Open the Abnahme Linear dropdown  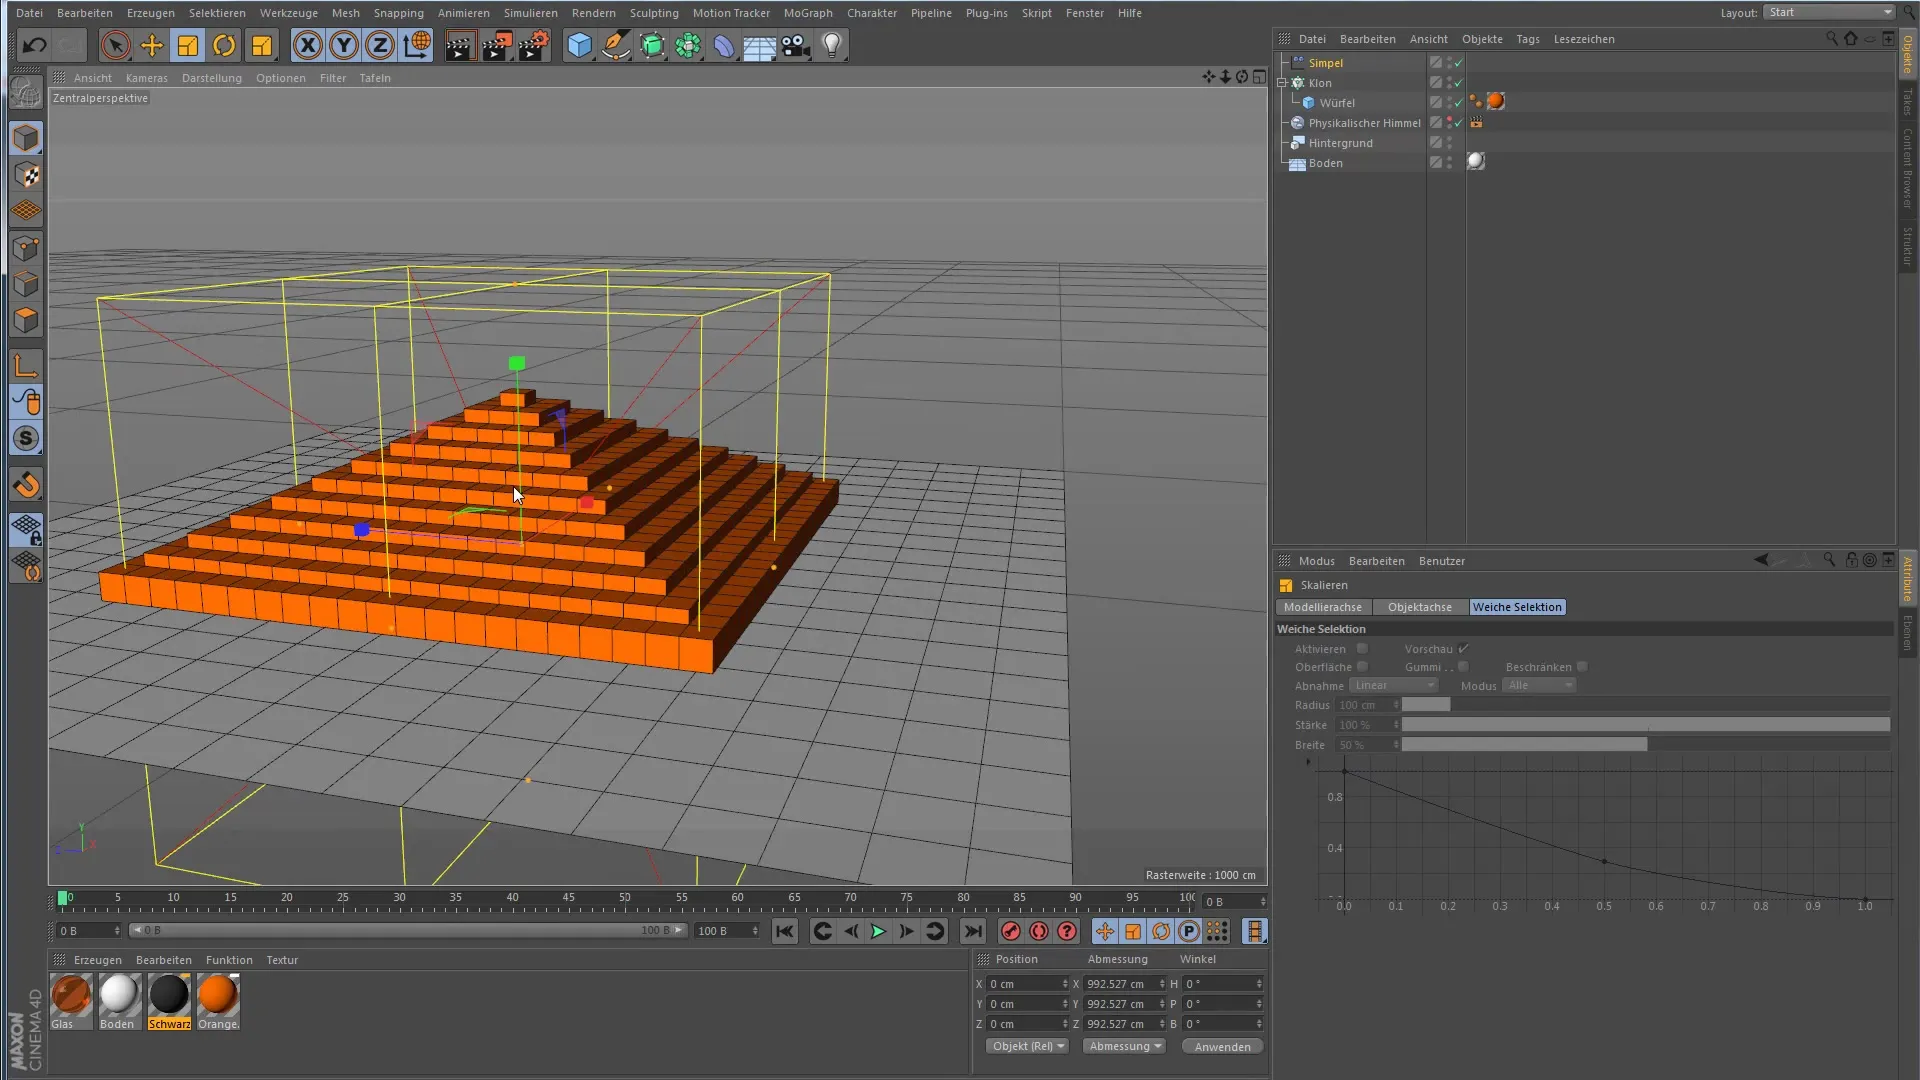1394,686
